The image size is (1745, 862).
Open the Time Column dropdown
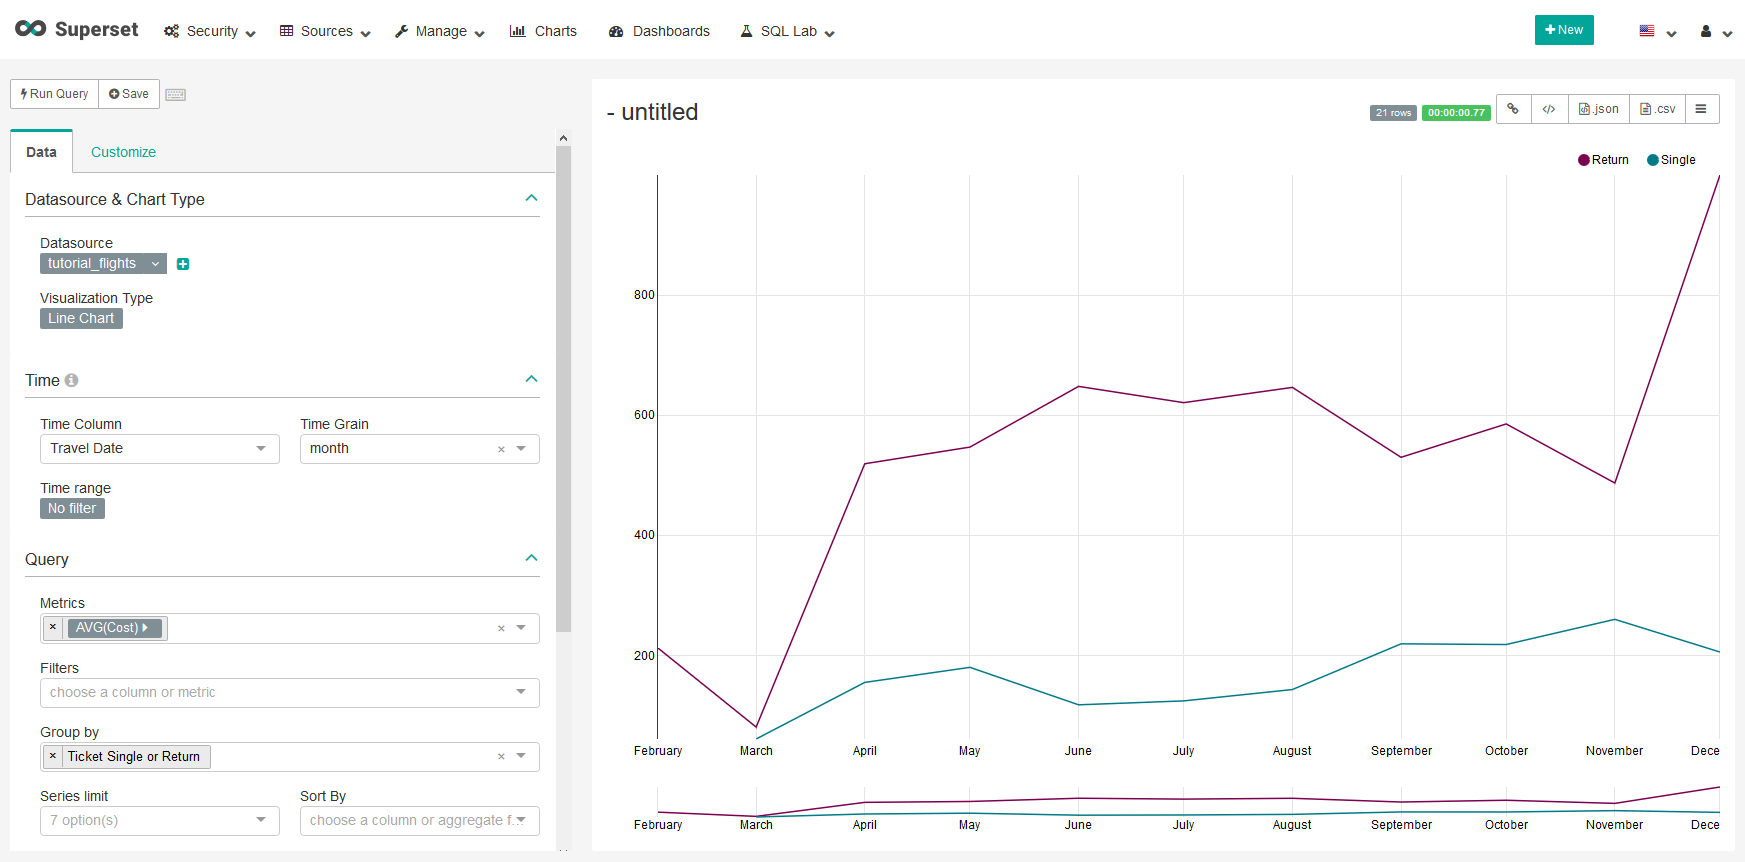[x=160, y=449]
